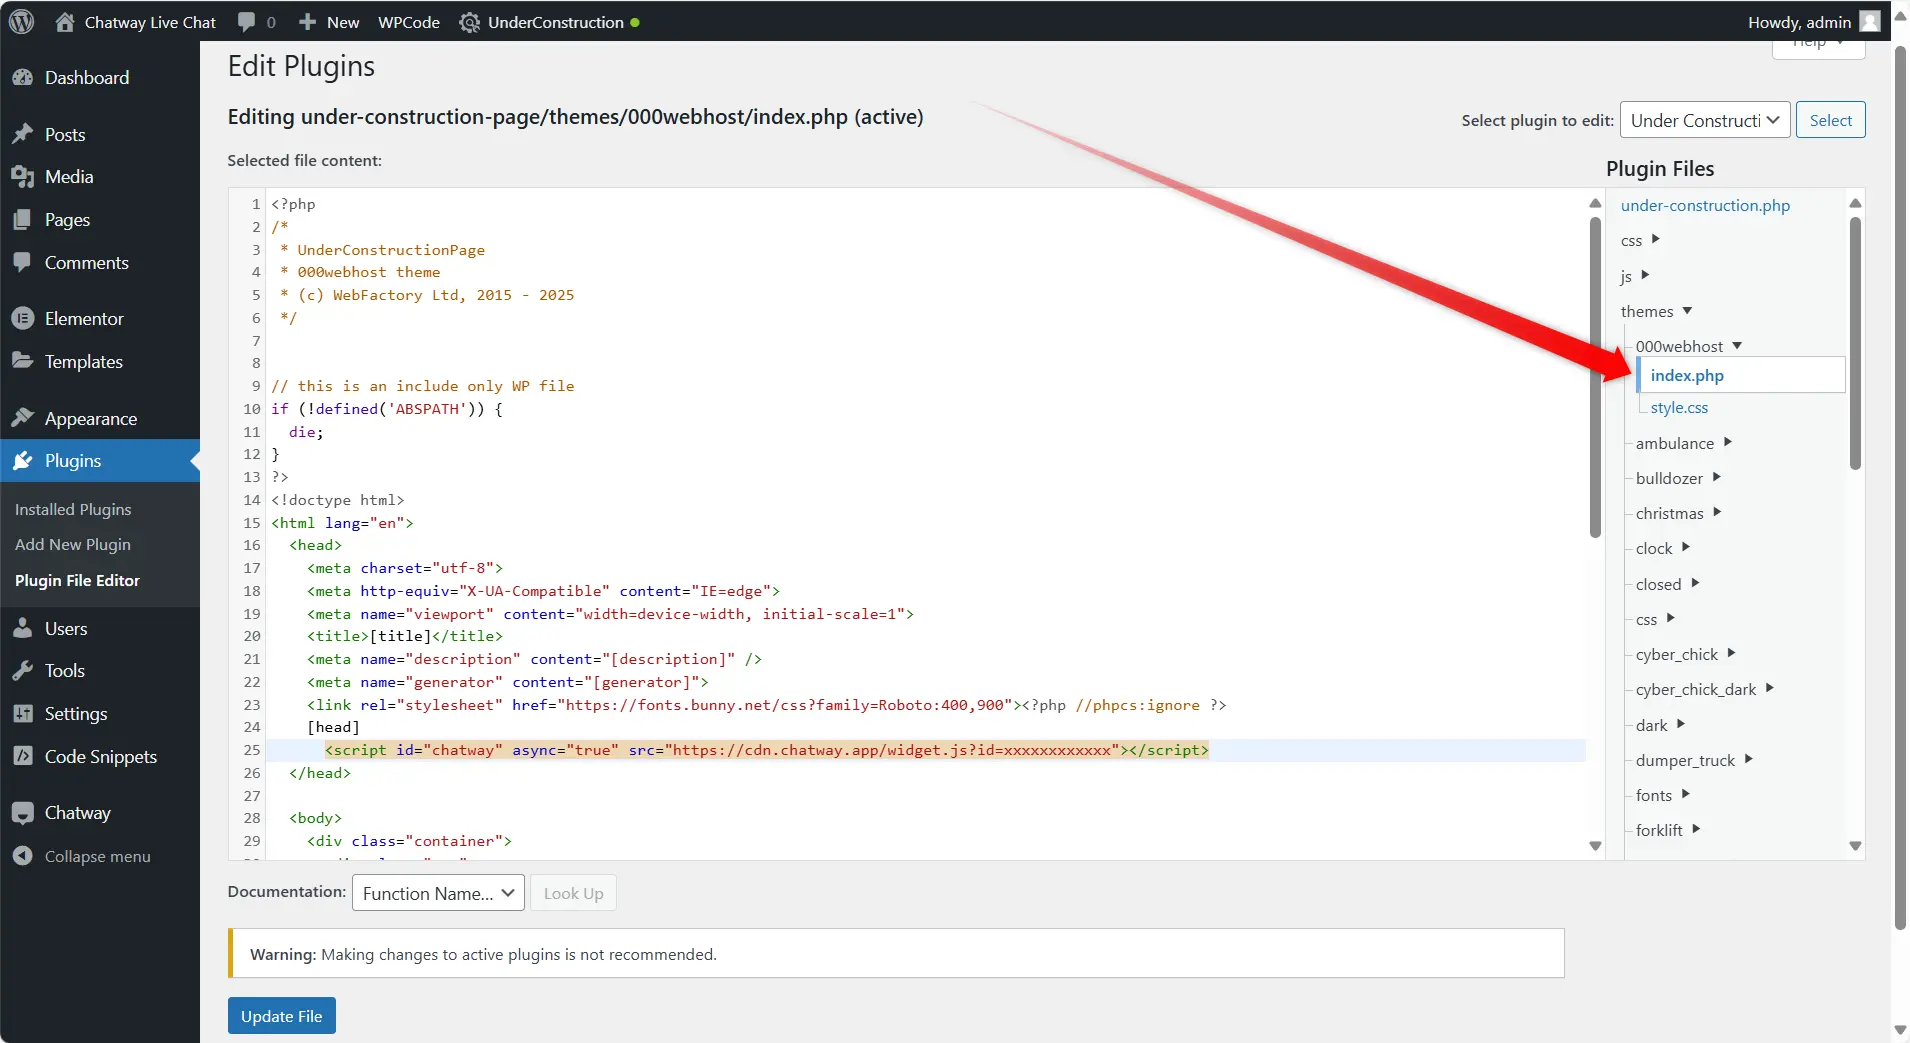Screen dimensions: 1910x1043
Task: Click the home icon beside Chatway Live Chat
Action: click(65, 22)
